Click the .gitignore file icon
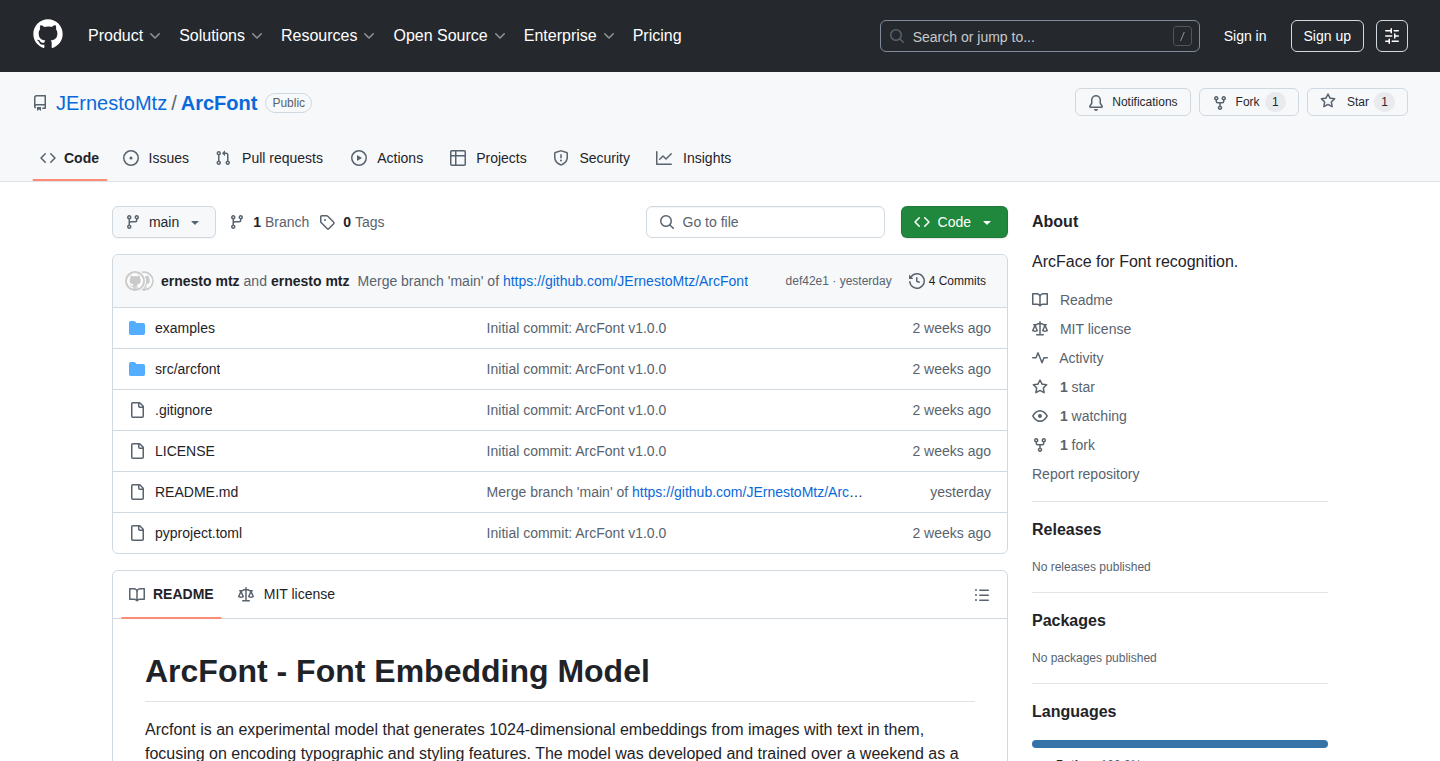The image size is (1440, 761). pos(137,410)
